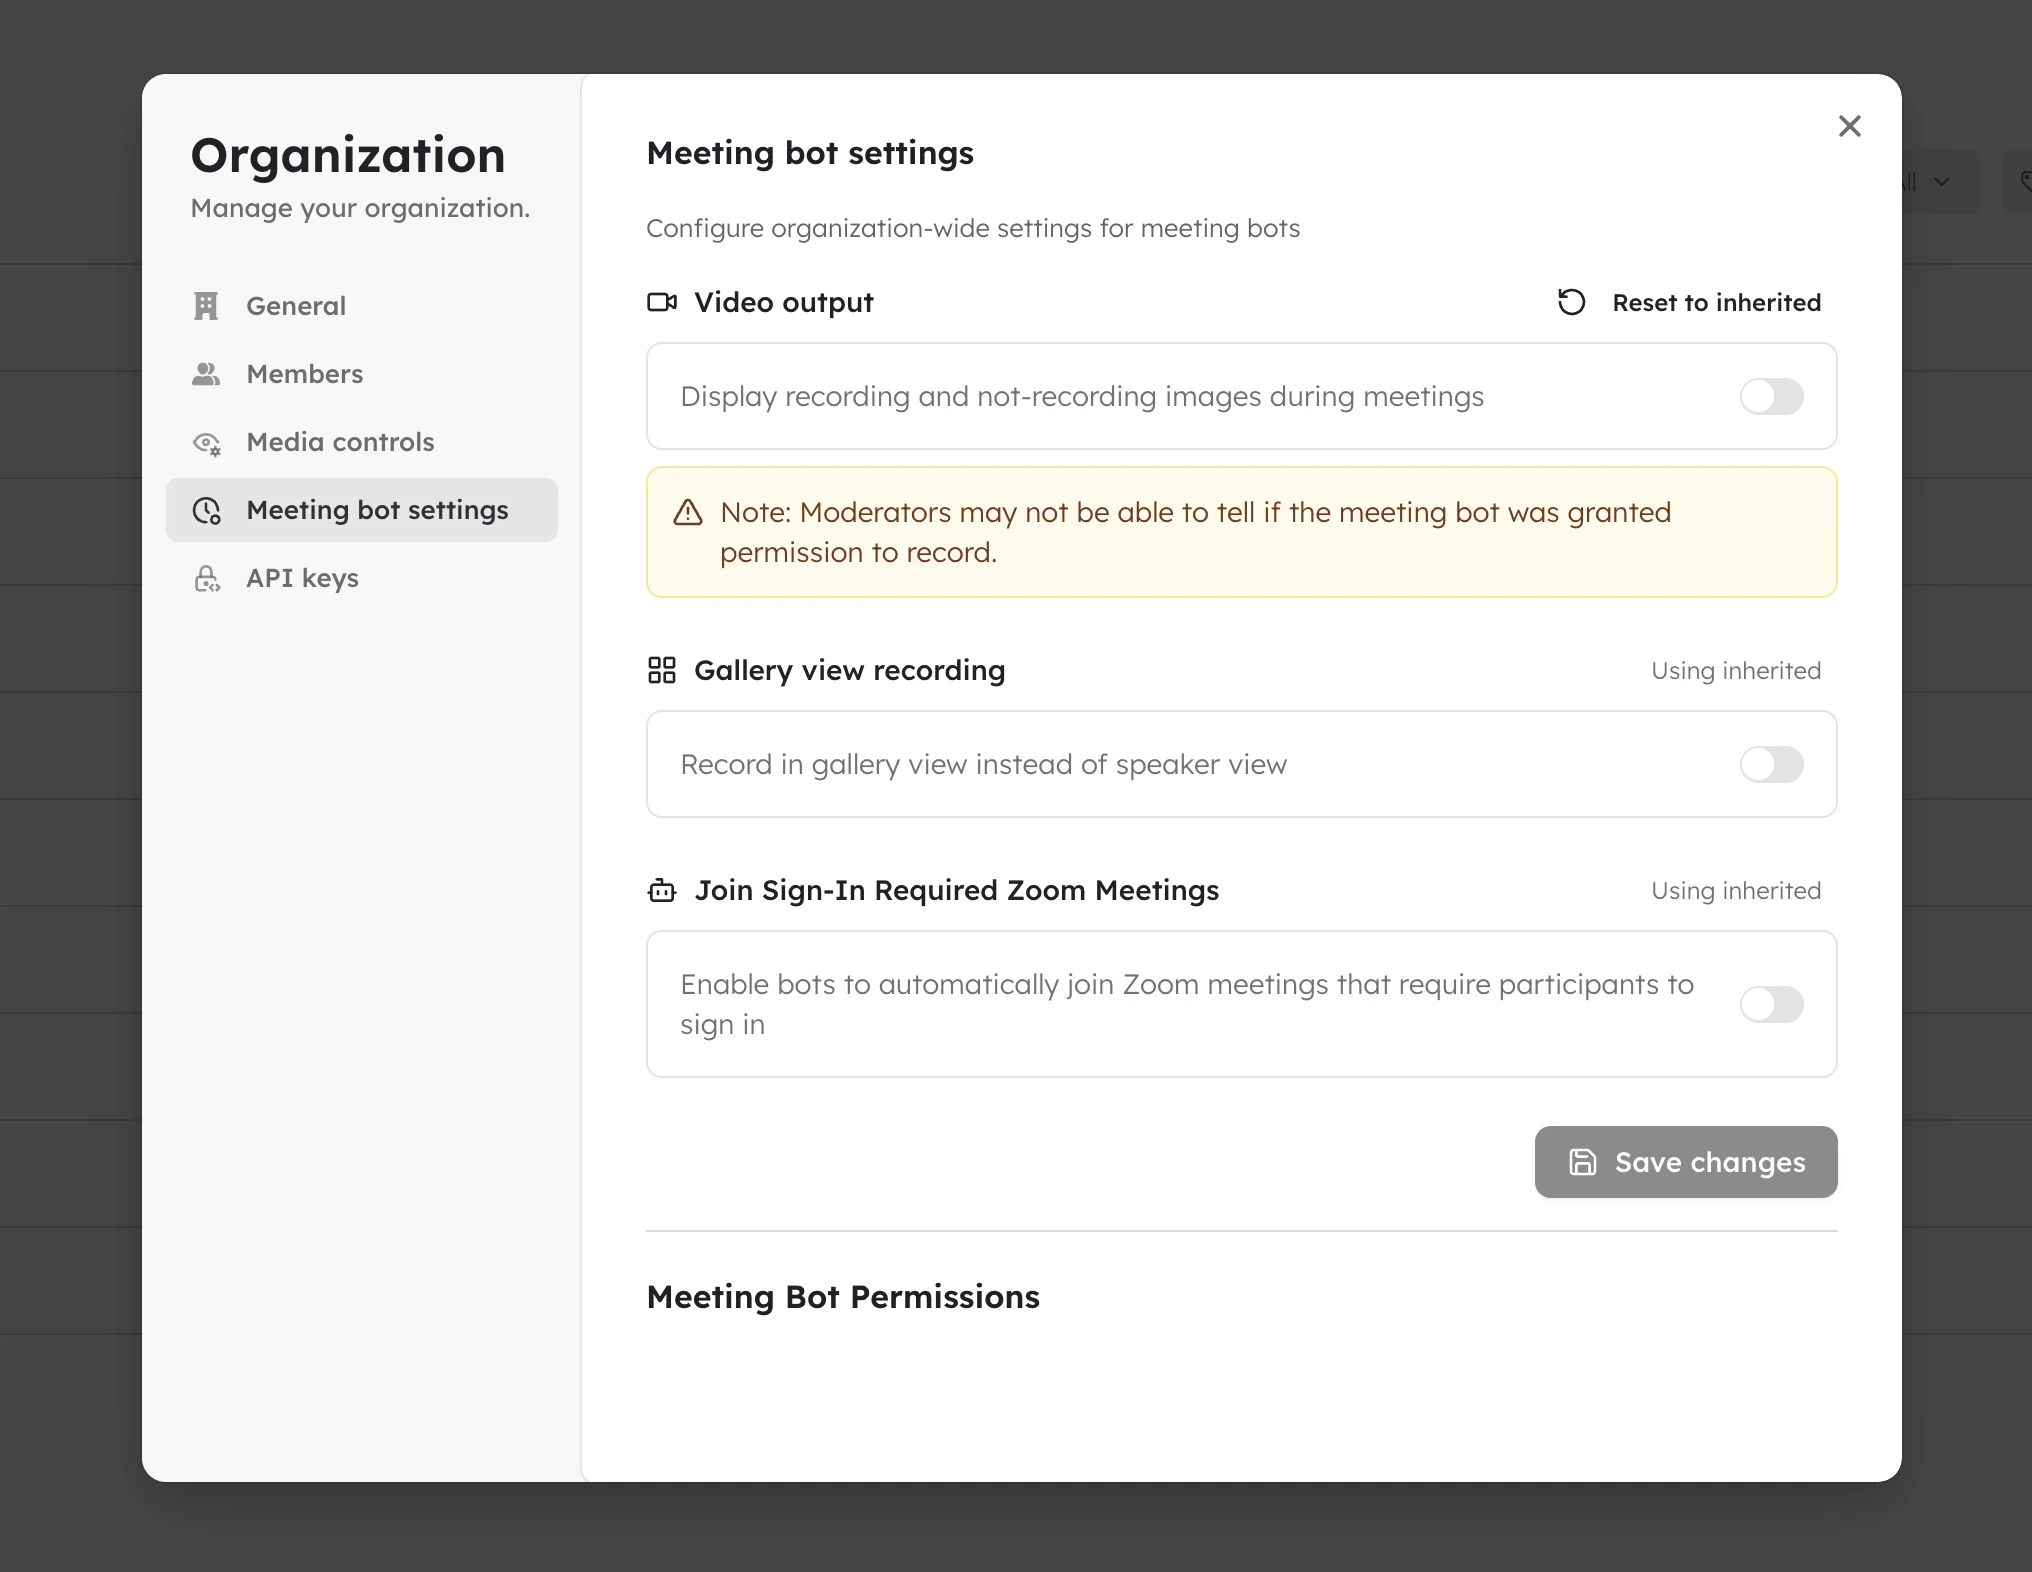Click the warning triangle icon in note
Viewport: 2032px width, 1572px height.
click(x=688, y=513)
